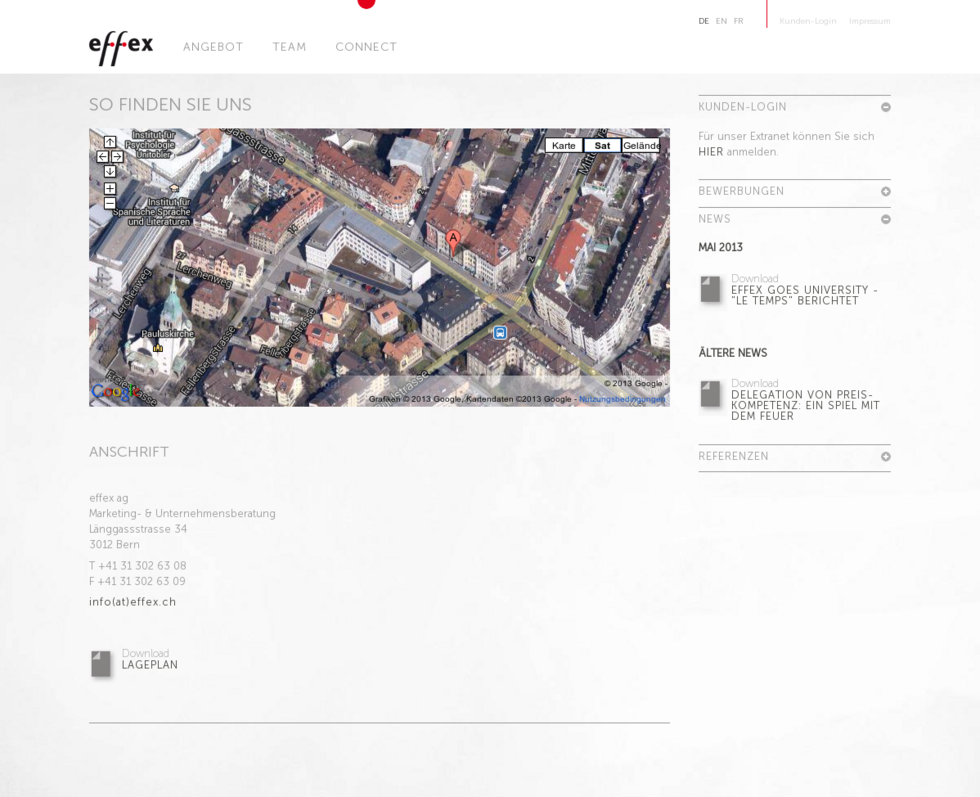Select FR language

(739, 21)
